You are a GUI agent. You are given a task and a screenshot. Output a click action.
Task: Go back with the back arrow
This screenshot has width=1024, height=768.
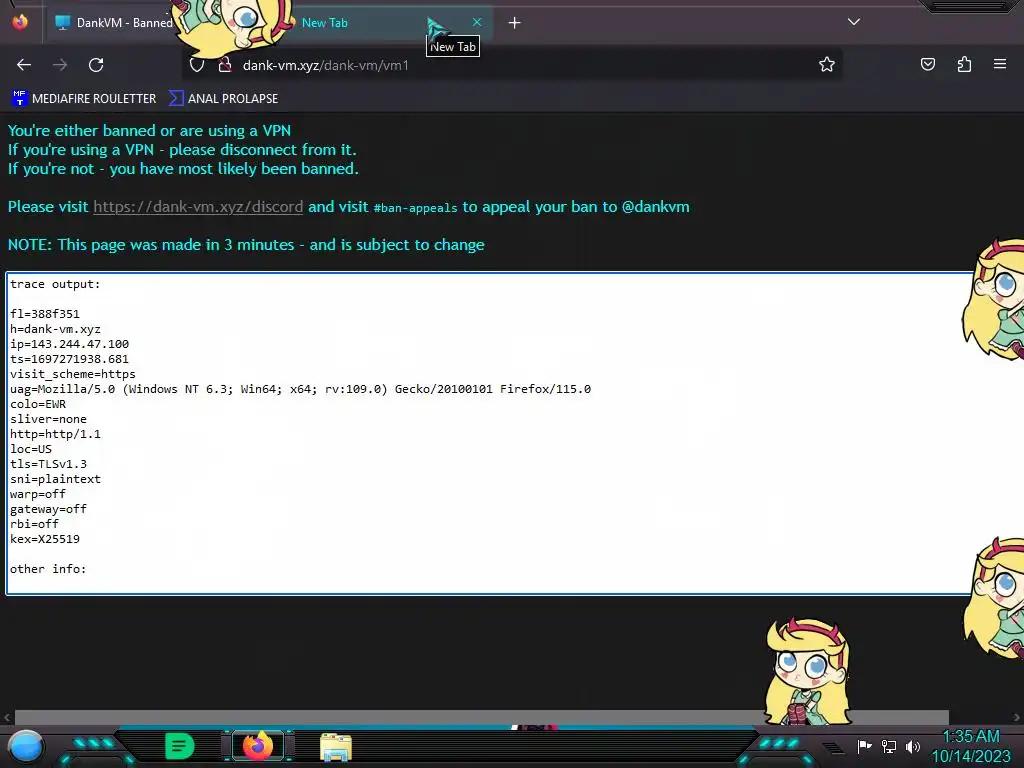click(x=24, y=65)
